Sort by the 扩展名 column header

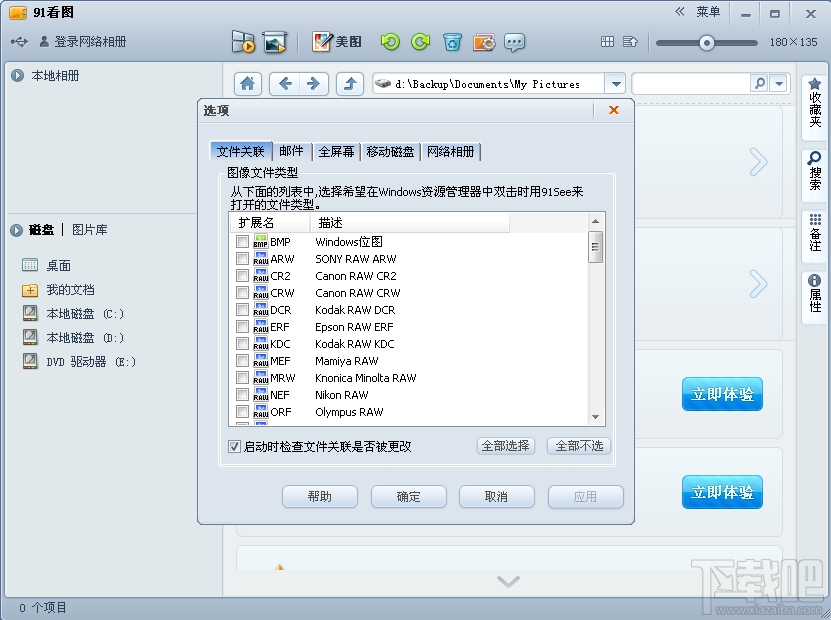tap(270, 223)
